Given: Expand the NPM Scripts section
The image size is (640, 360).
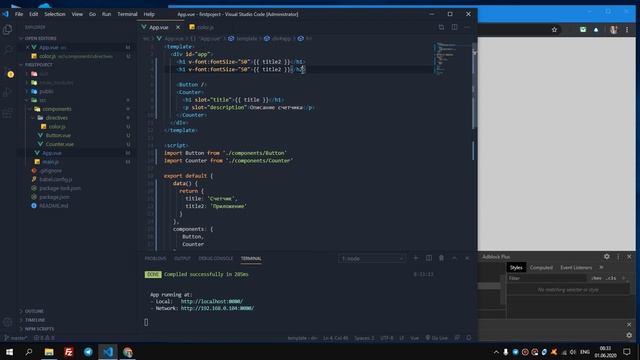Looking at the screenshot, I should coord(39,329).
